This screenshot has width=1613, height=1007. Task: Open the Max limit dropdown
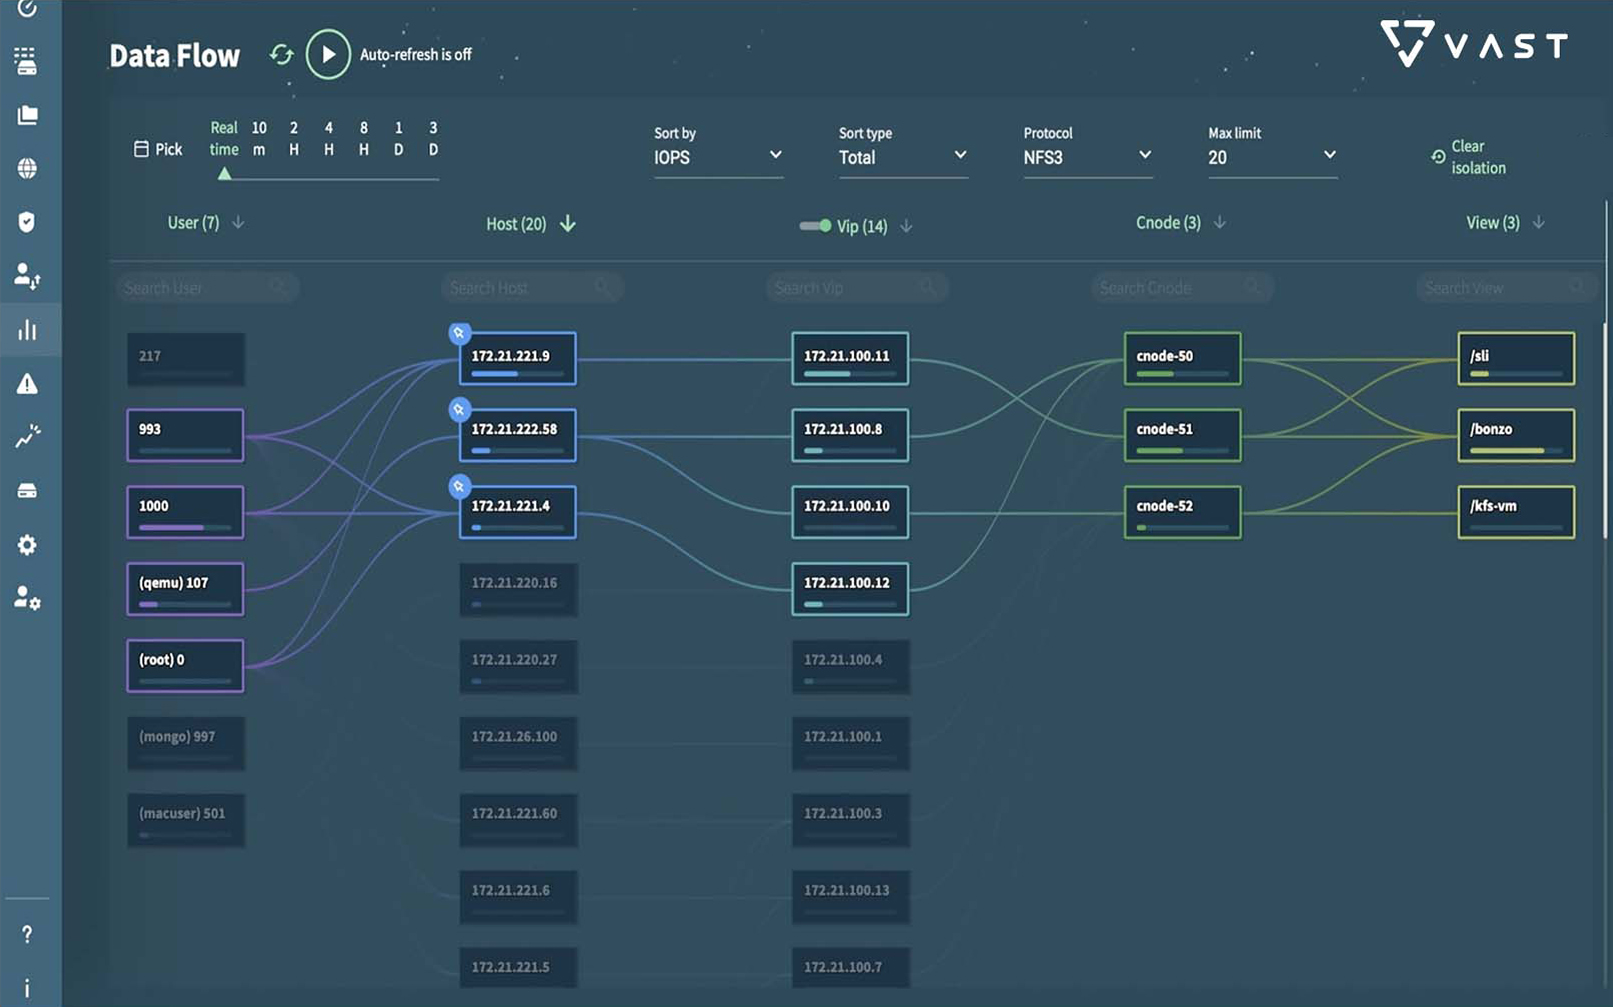tap(1271, 157)
